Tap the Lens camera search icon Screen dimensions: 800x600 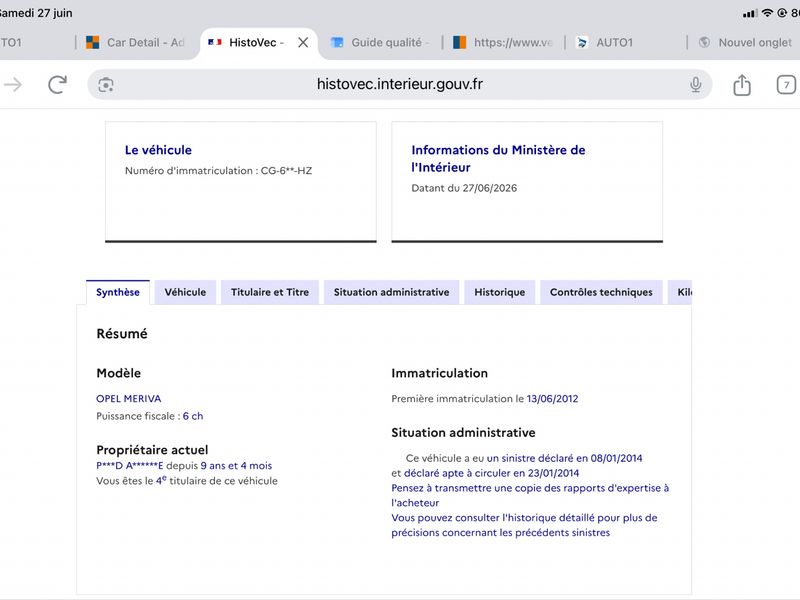pos(106,85)
